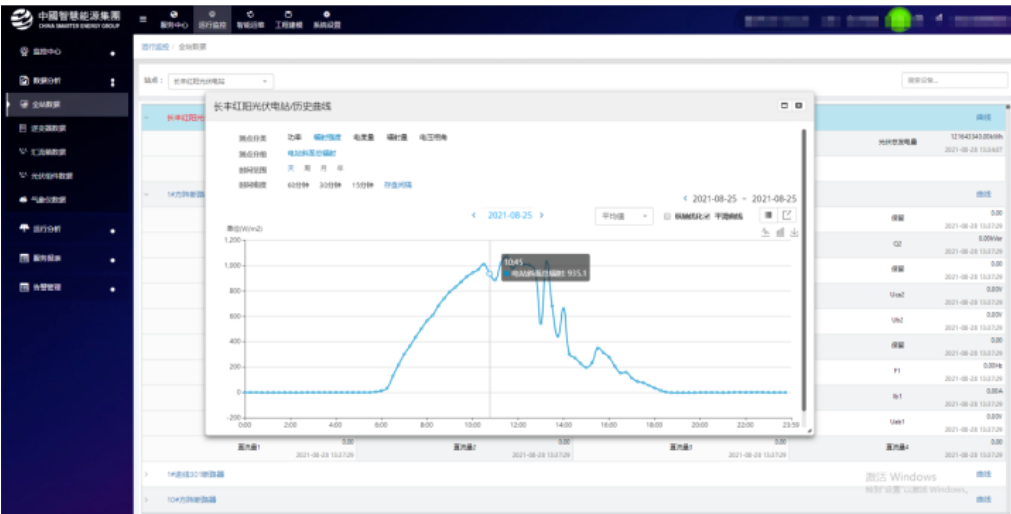Choose the 60分钟 time granularity
Viewport: 1011px width, 514px height.
298,185
